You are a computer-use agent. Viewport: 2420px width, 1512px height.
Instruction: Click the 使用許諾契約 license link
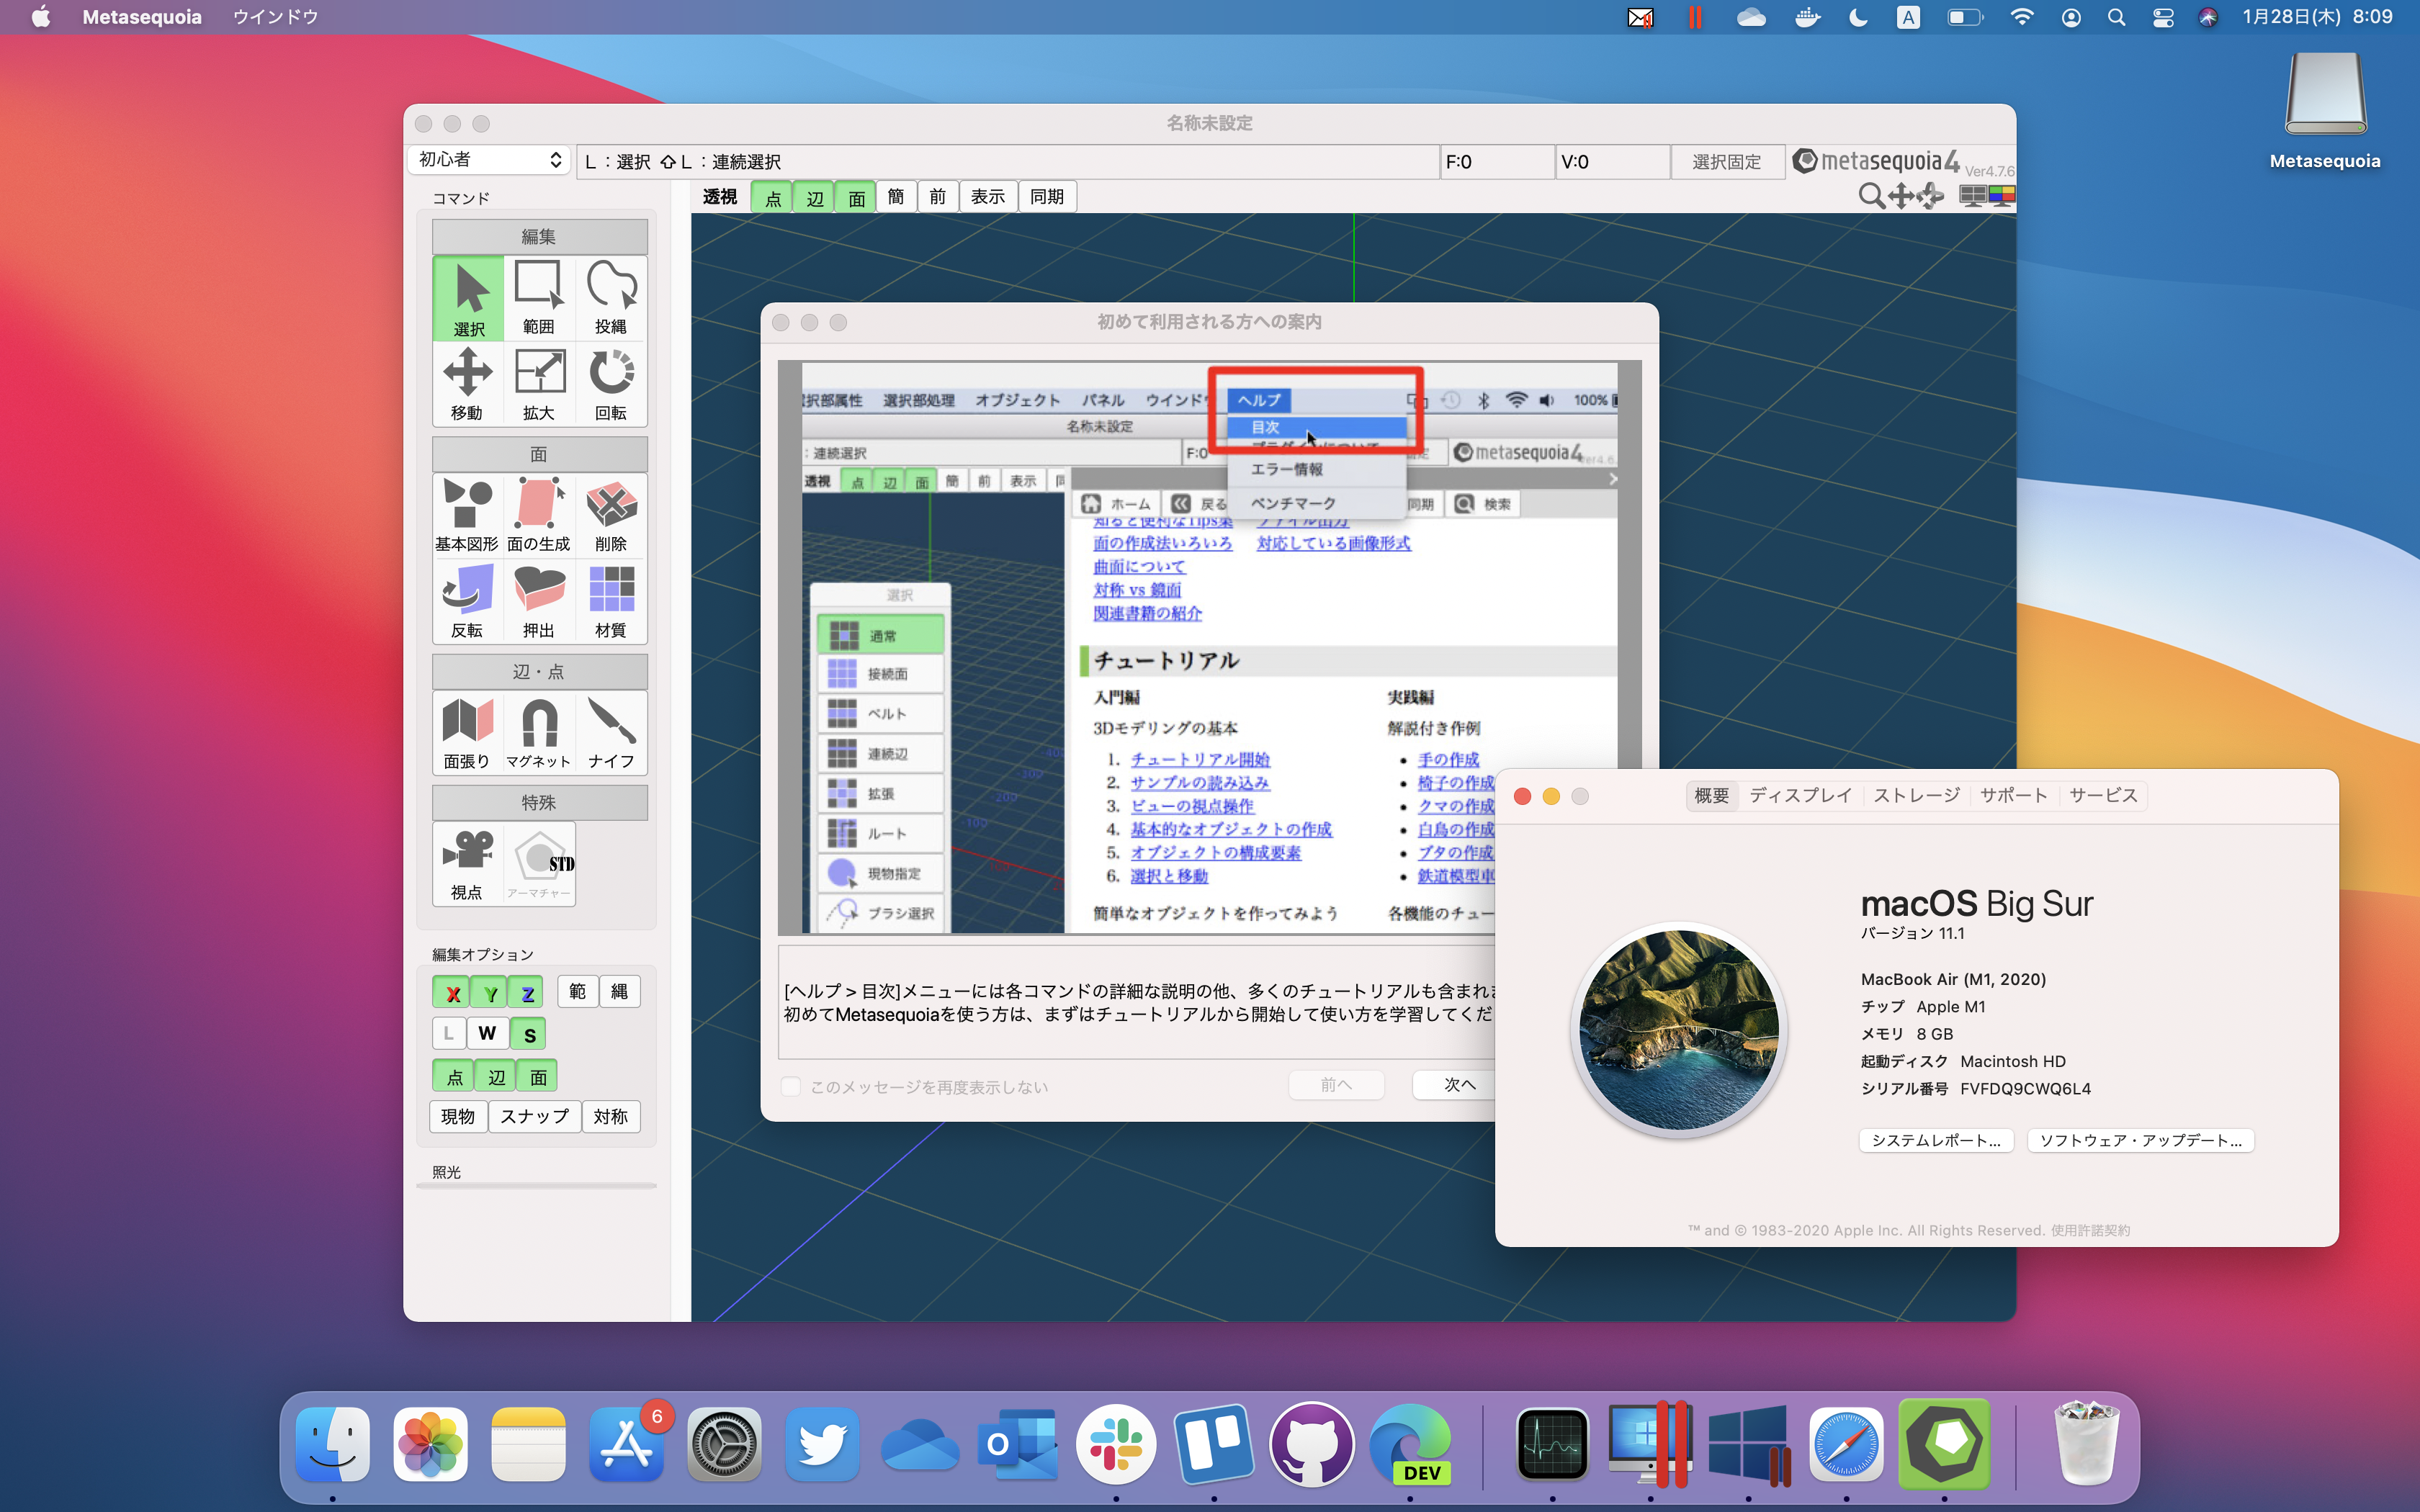2090,1231
